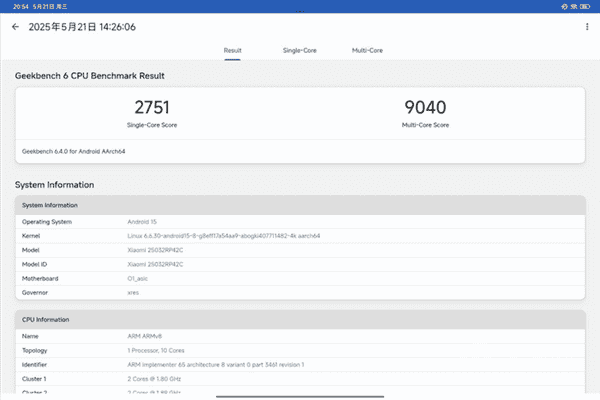Tap the Geekbench 6.4.0 version text
This screenshot has height=400, width=600.
(73, 152)
